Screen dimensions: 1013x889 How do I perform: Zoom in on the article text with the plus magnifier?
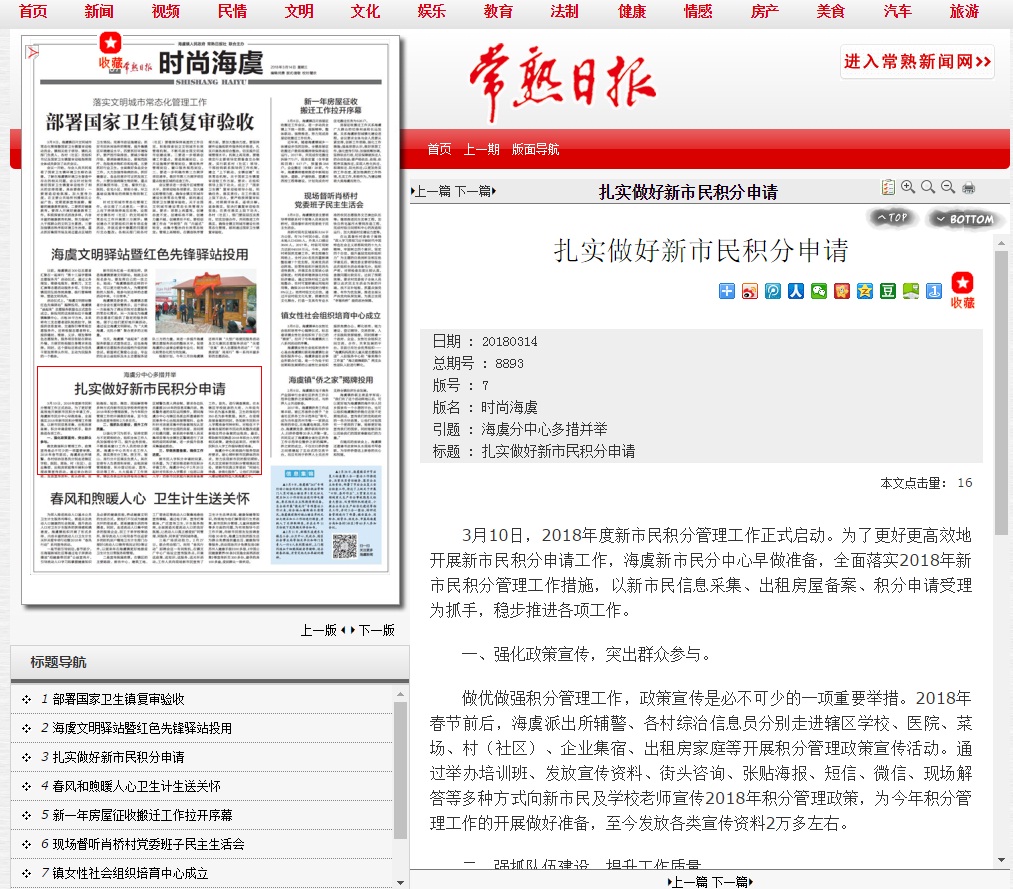click(908, 187)
